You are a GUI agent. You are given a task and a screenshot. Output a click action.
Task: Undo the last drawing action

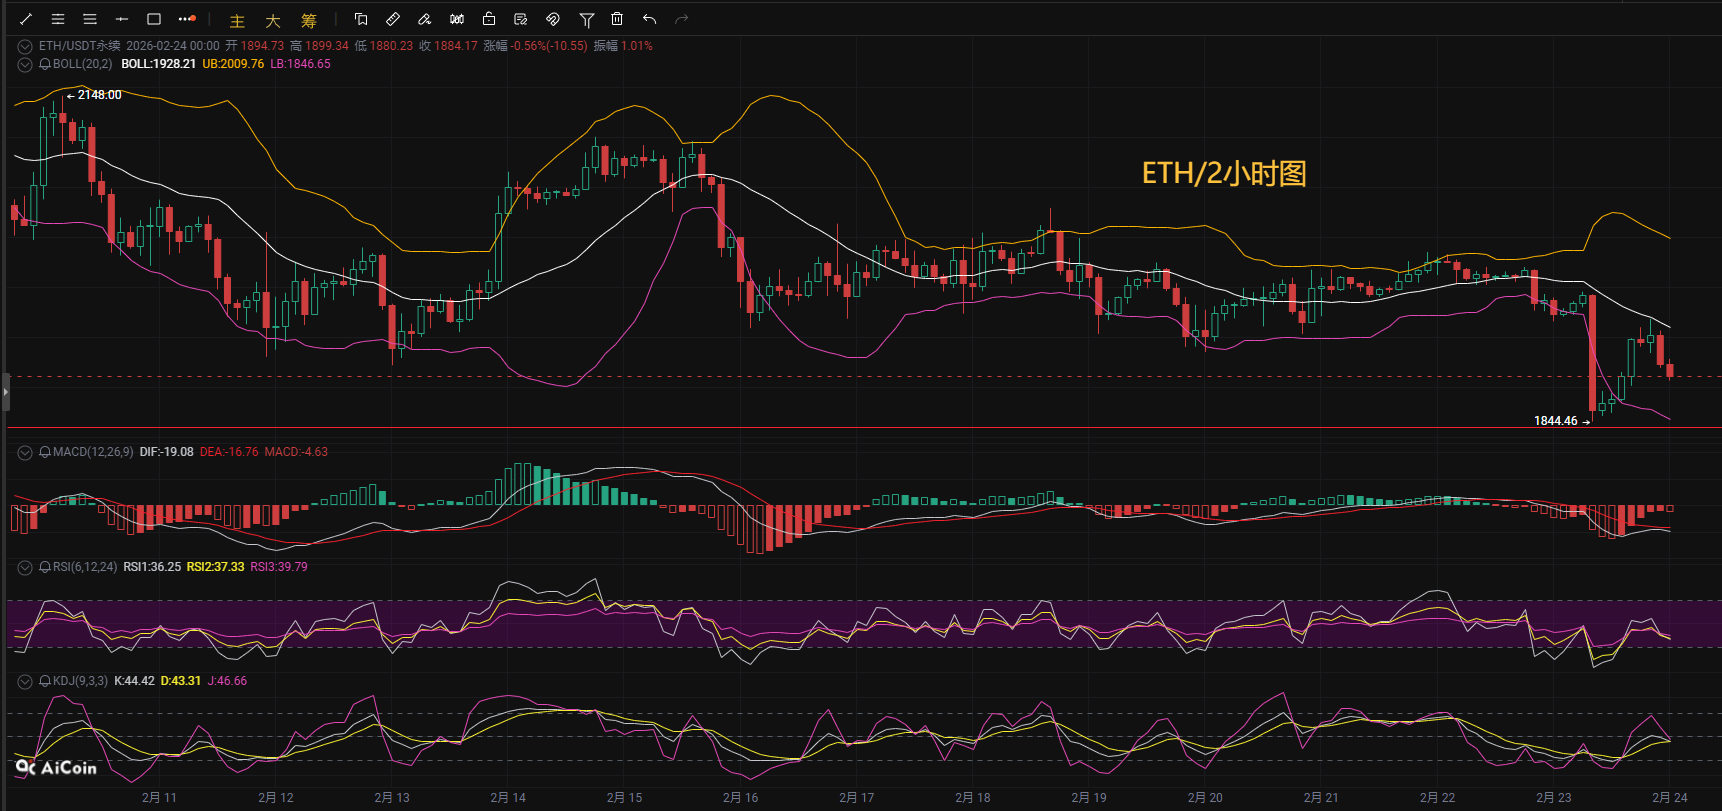[x=650, y=19]
